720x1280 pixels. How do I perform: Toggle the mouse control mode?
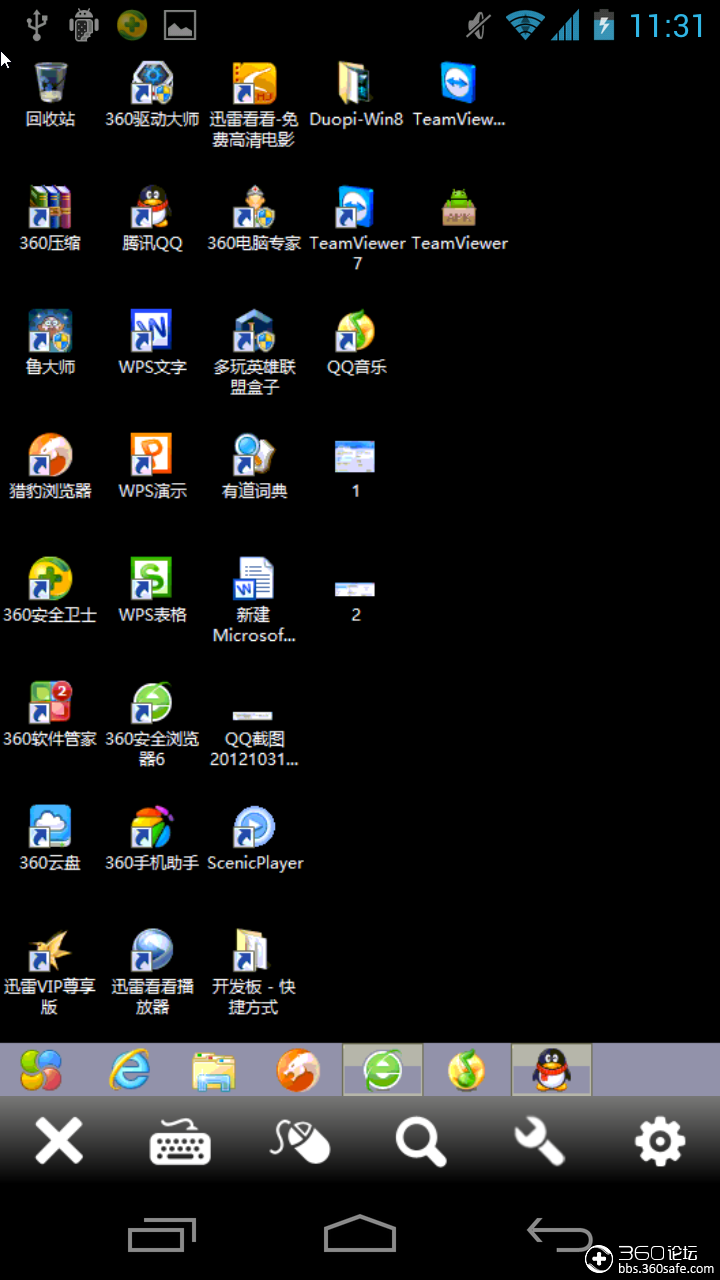click(x=300, y=1141)
